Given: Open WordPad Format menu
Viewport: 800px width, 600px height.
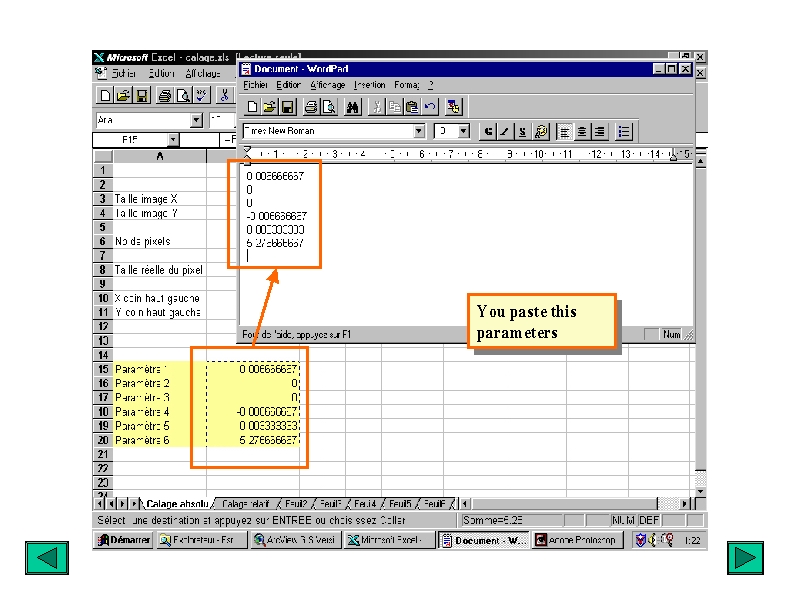Looking at the screenshot, I should [407, 85].
